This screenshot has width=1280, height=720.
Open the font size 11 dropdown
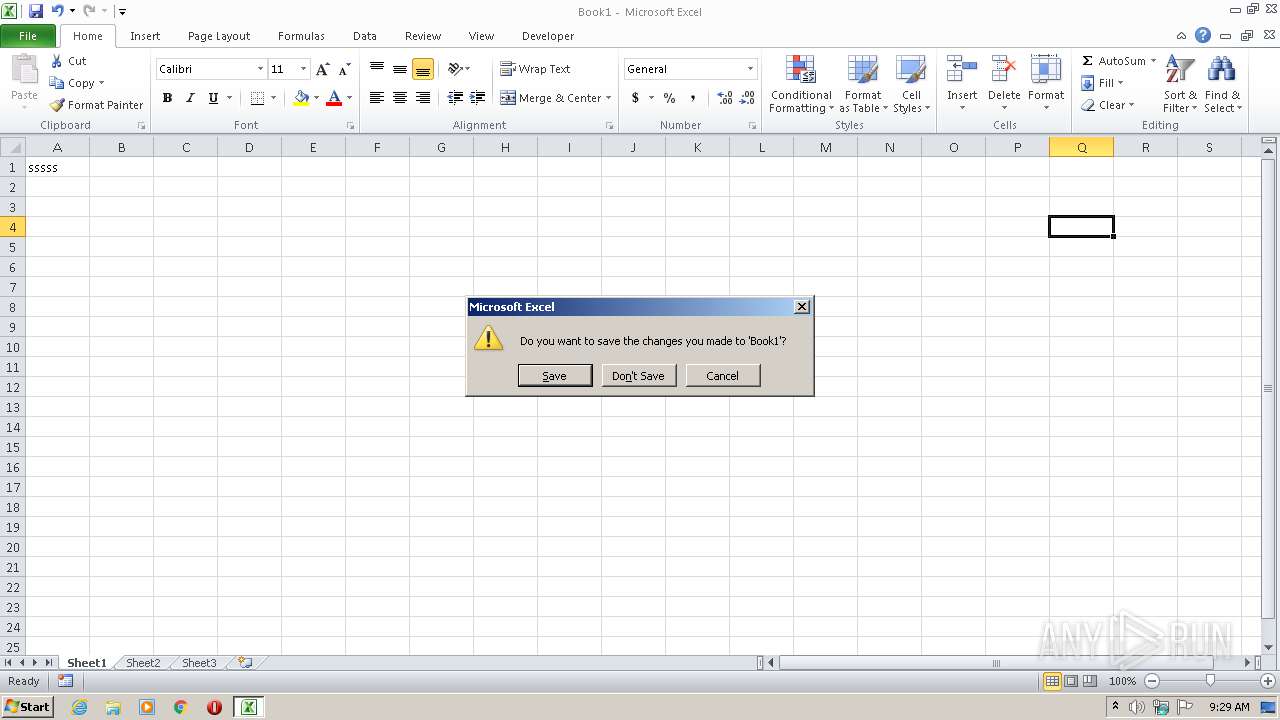click(x=304, y=69)
